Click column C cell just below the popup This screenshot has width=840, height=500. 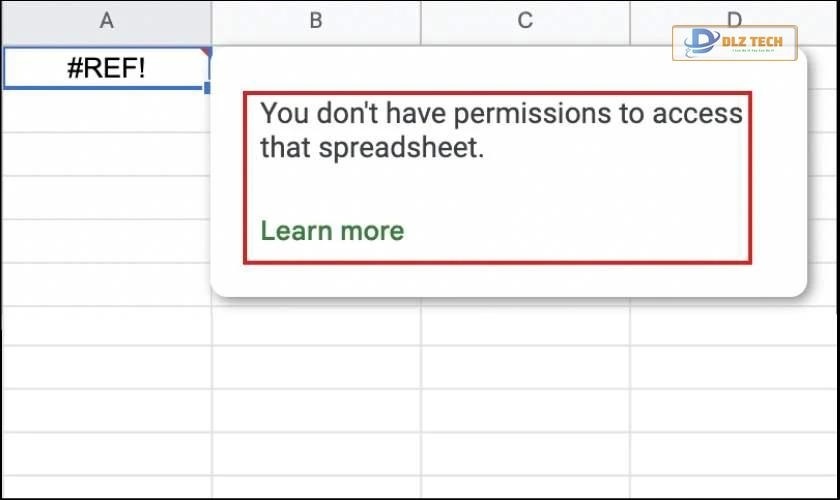coord(525,327)
